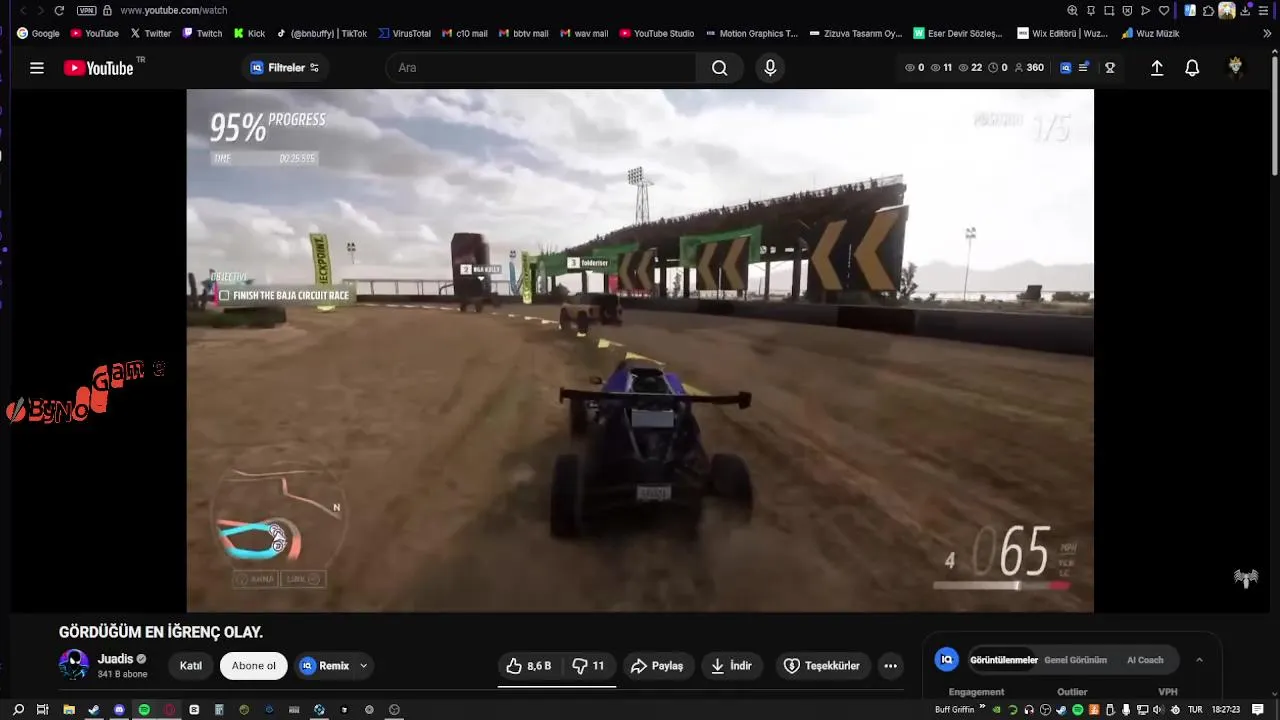This screenshot has width=1280, height=720.
Task: Click the search magnifier button
Action: 720,68
